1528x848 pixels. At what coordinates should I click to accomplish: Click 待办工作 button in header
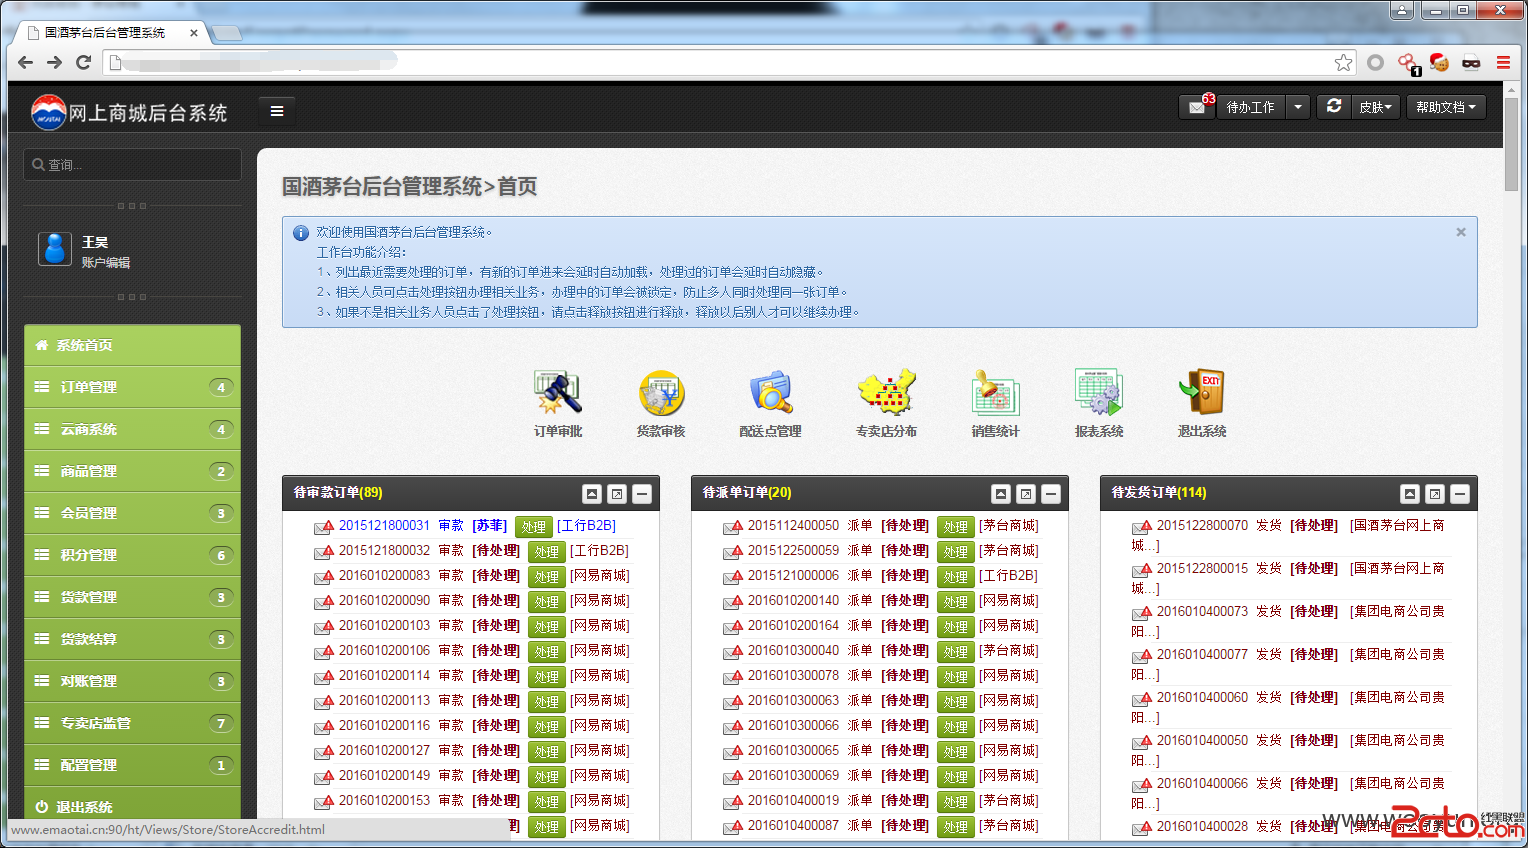(x=1250, y=107)
